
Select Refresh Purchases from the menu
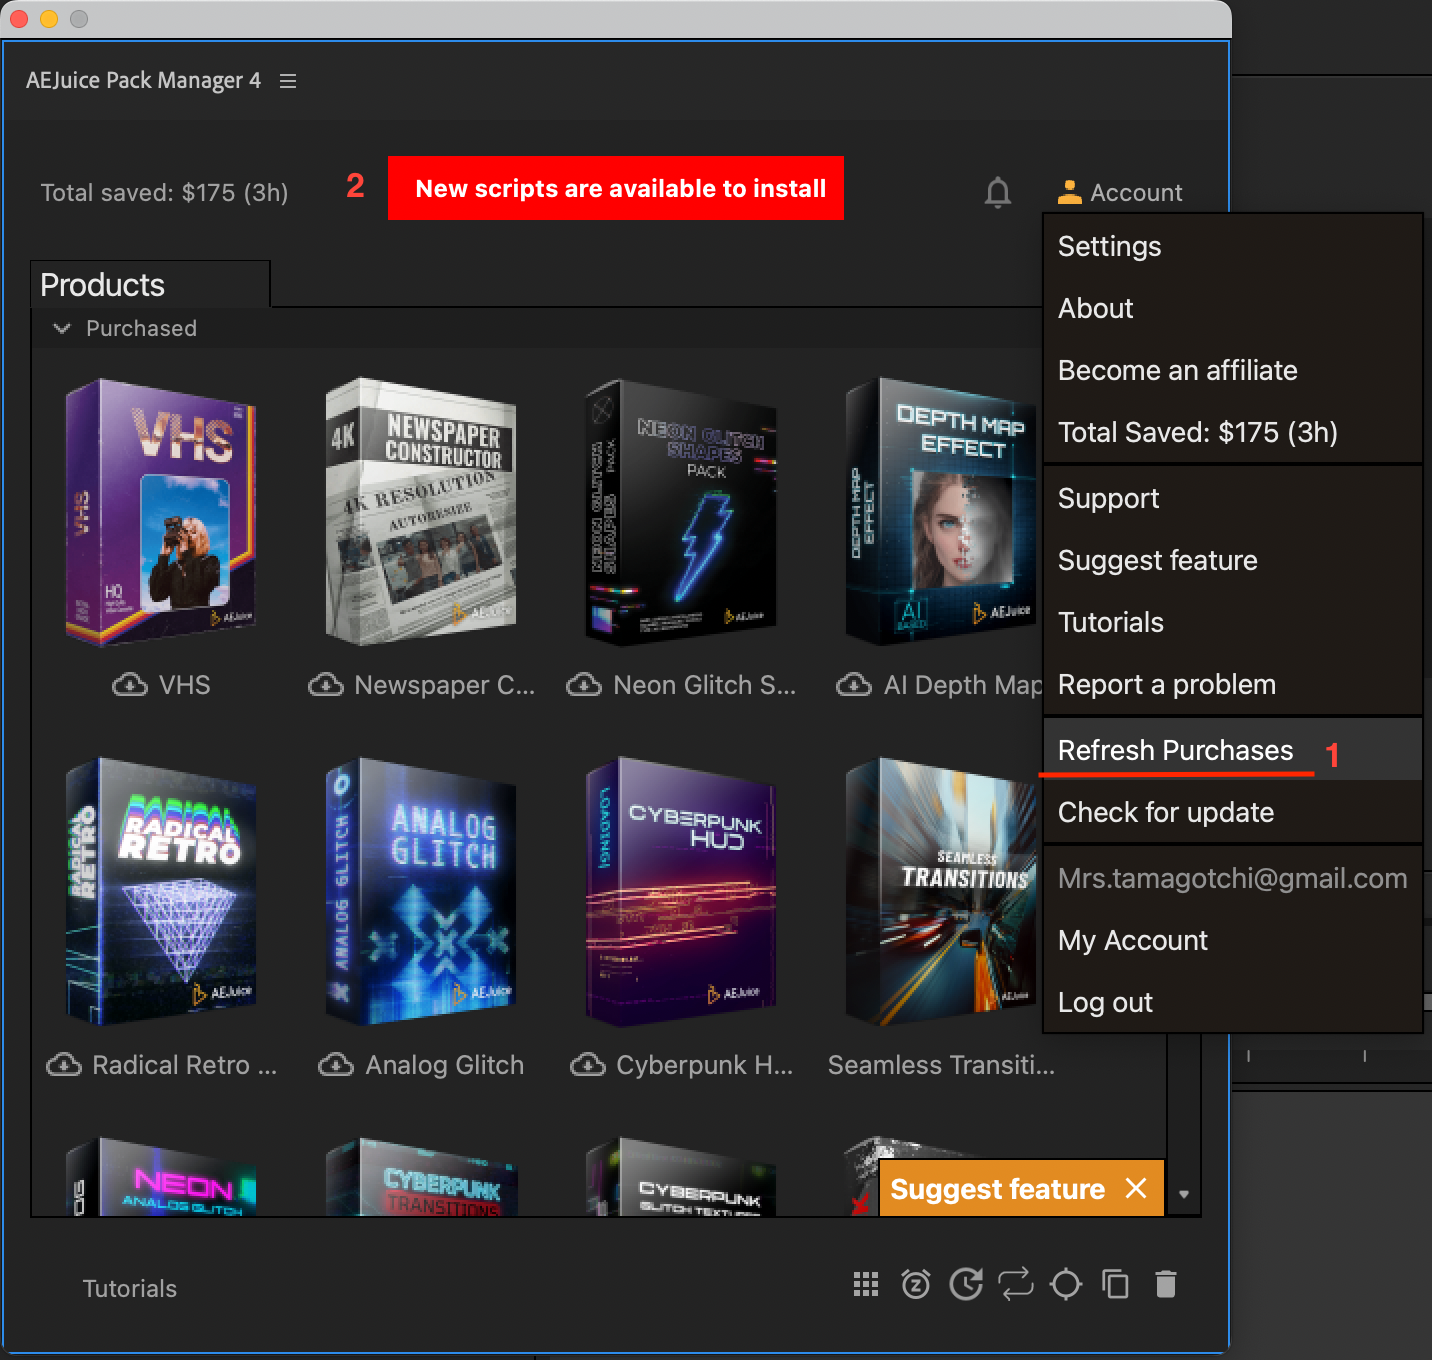click(x=1175, y=750)
